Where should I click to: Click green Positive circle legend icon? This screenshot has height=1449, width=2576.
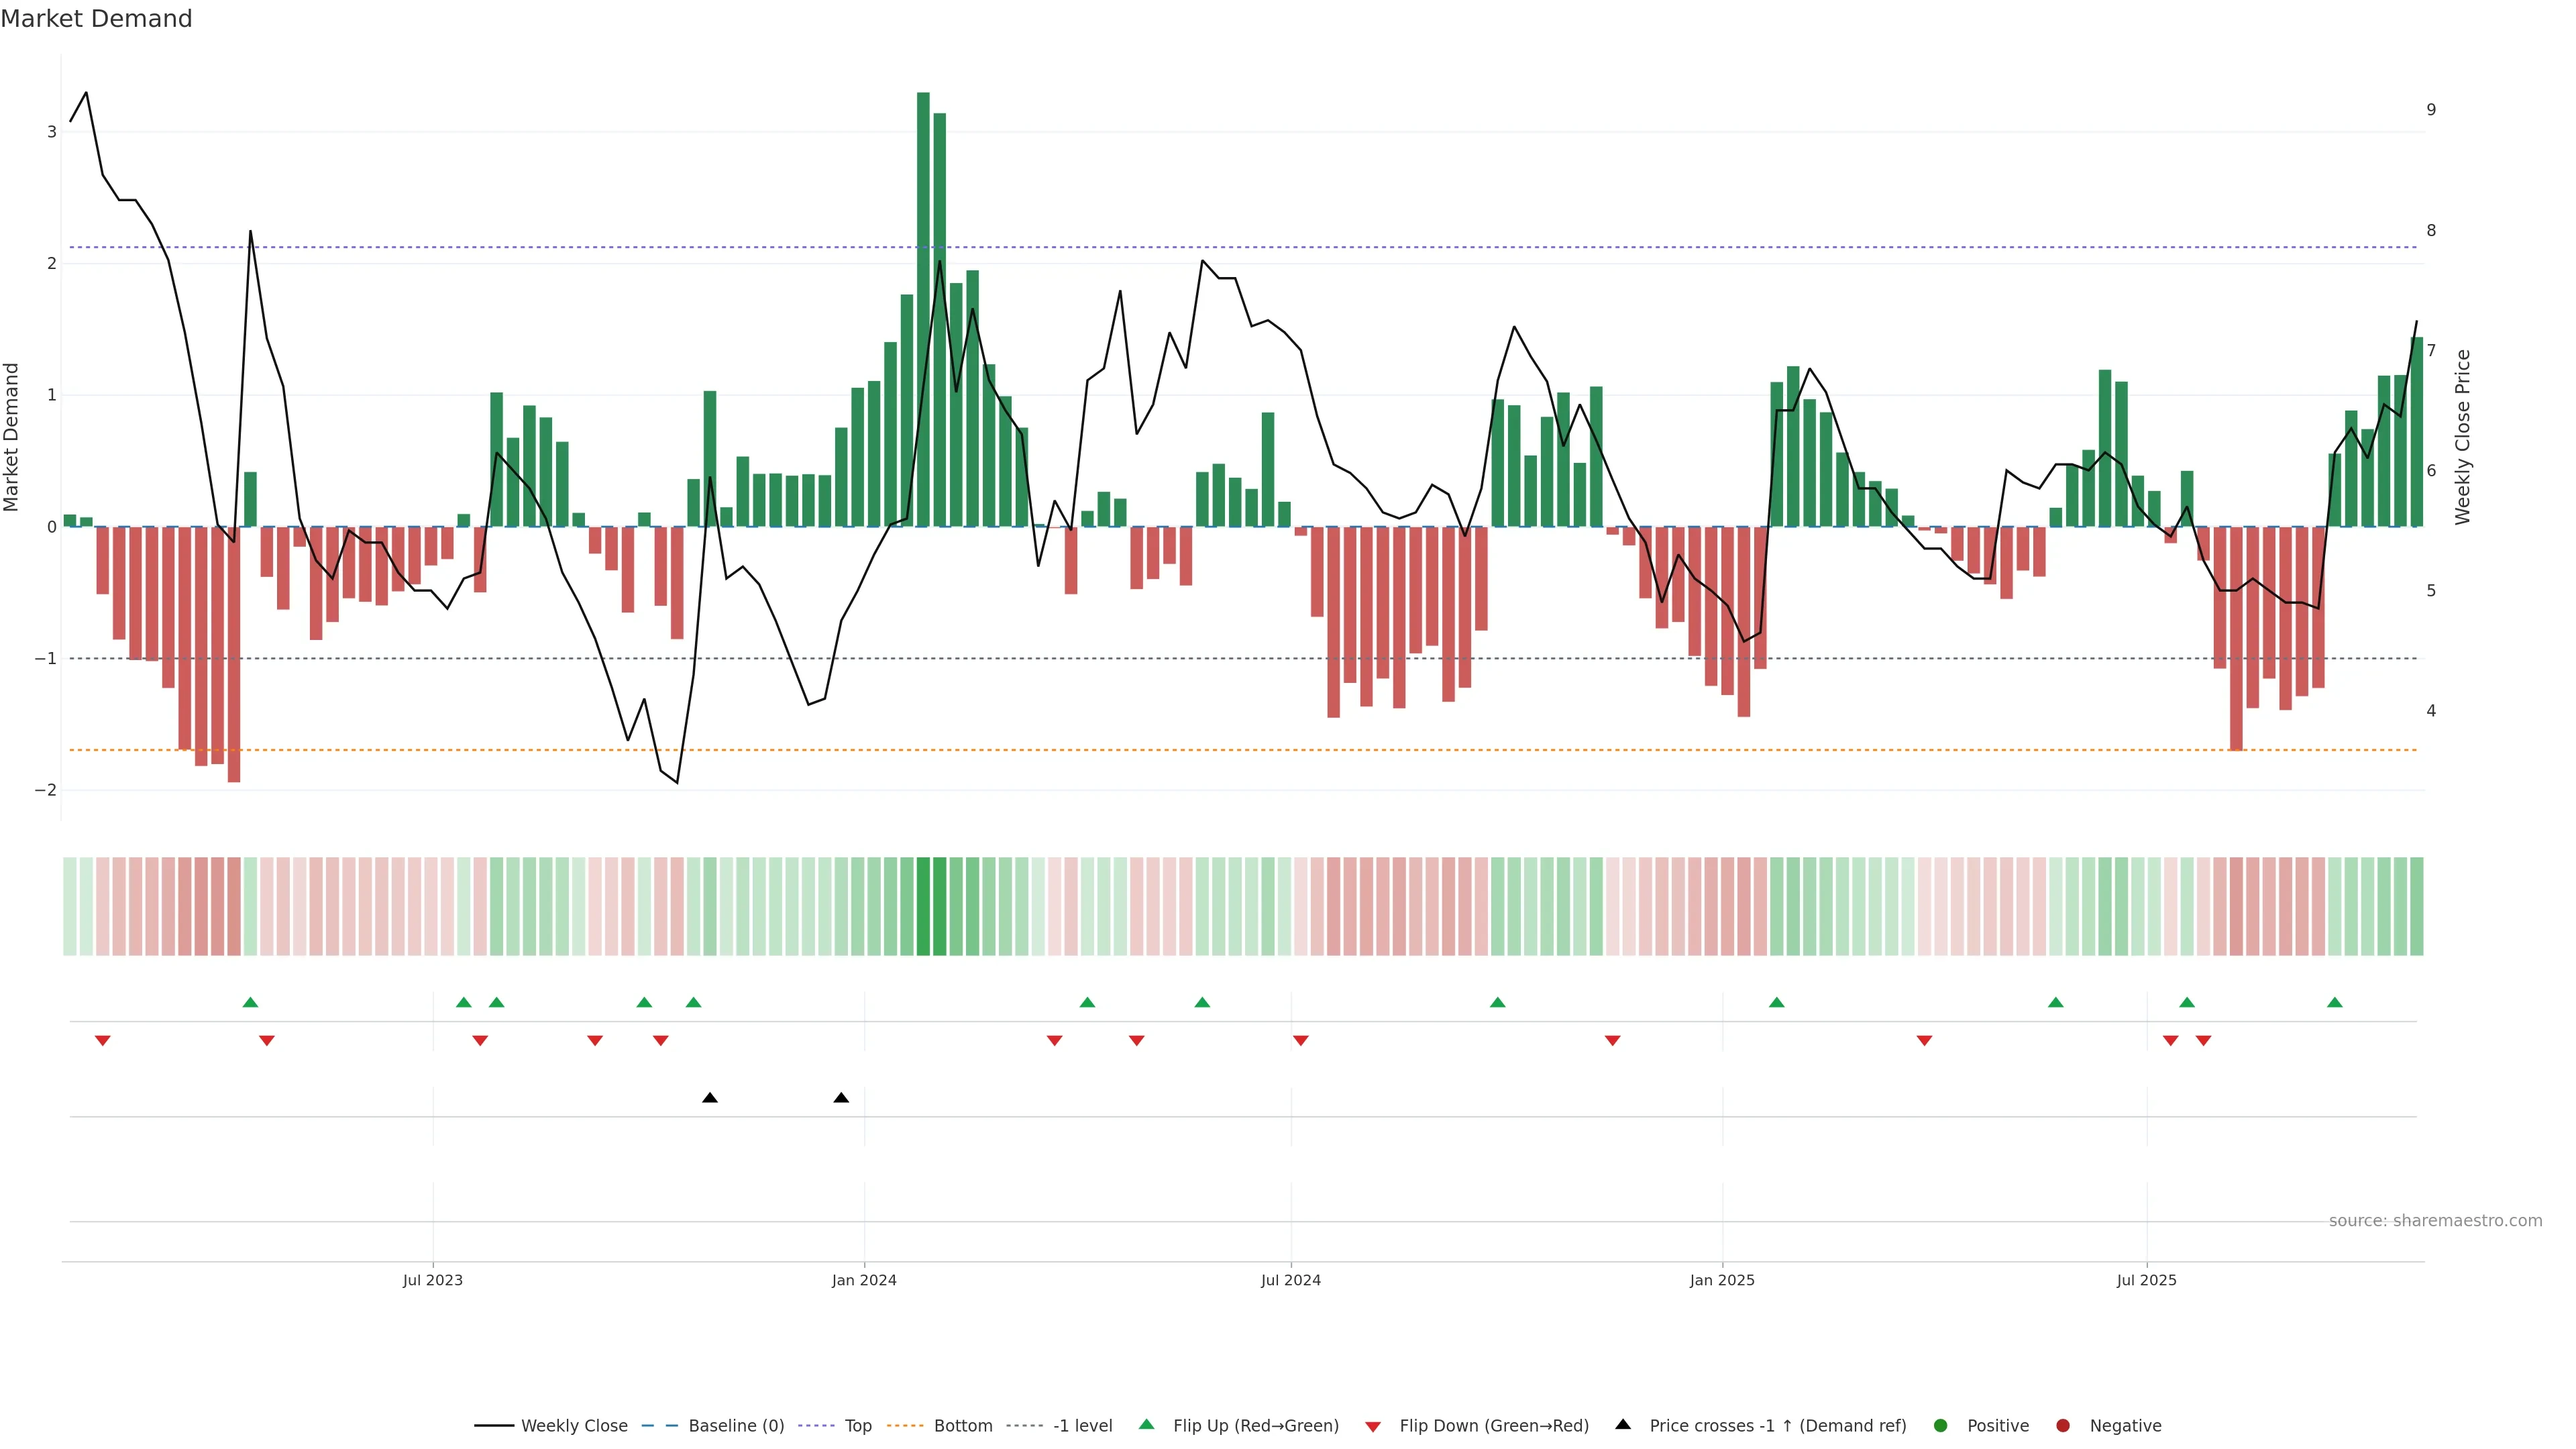(x=1941, y=1425)
